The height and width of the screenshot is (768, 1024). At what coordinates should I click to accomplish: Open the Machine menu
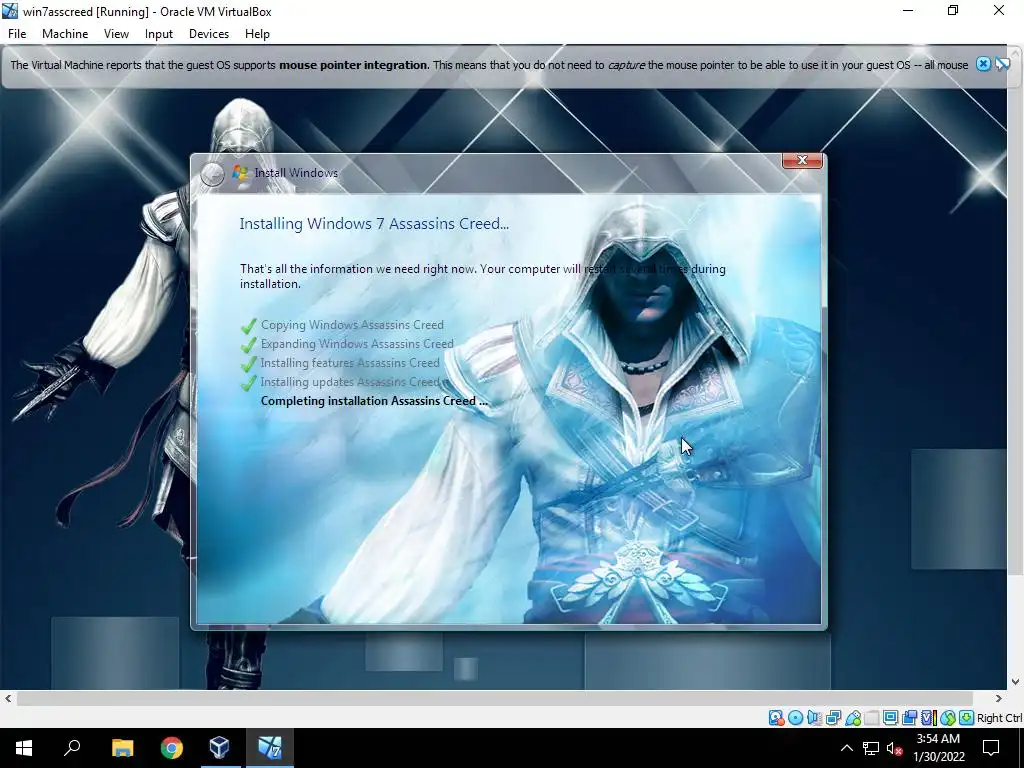click(65, 34)
